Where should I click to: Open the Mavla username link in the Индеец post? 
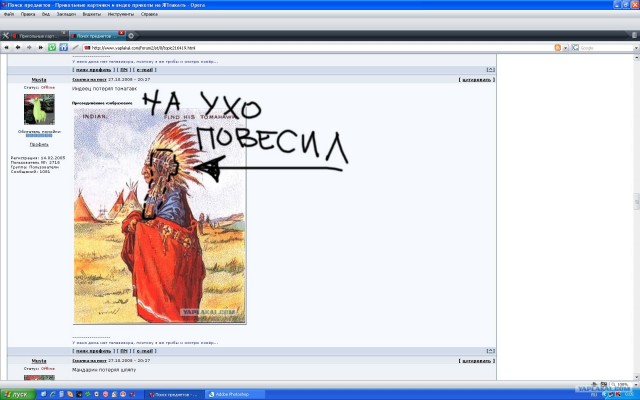39,80
